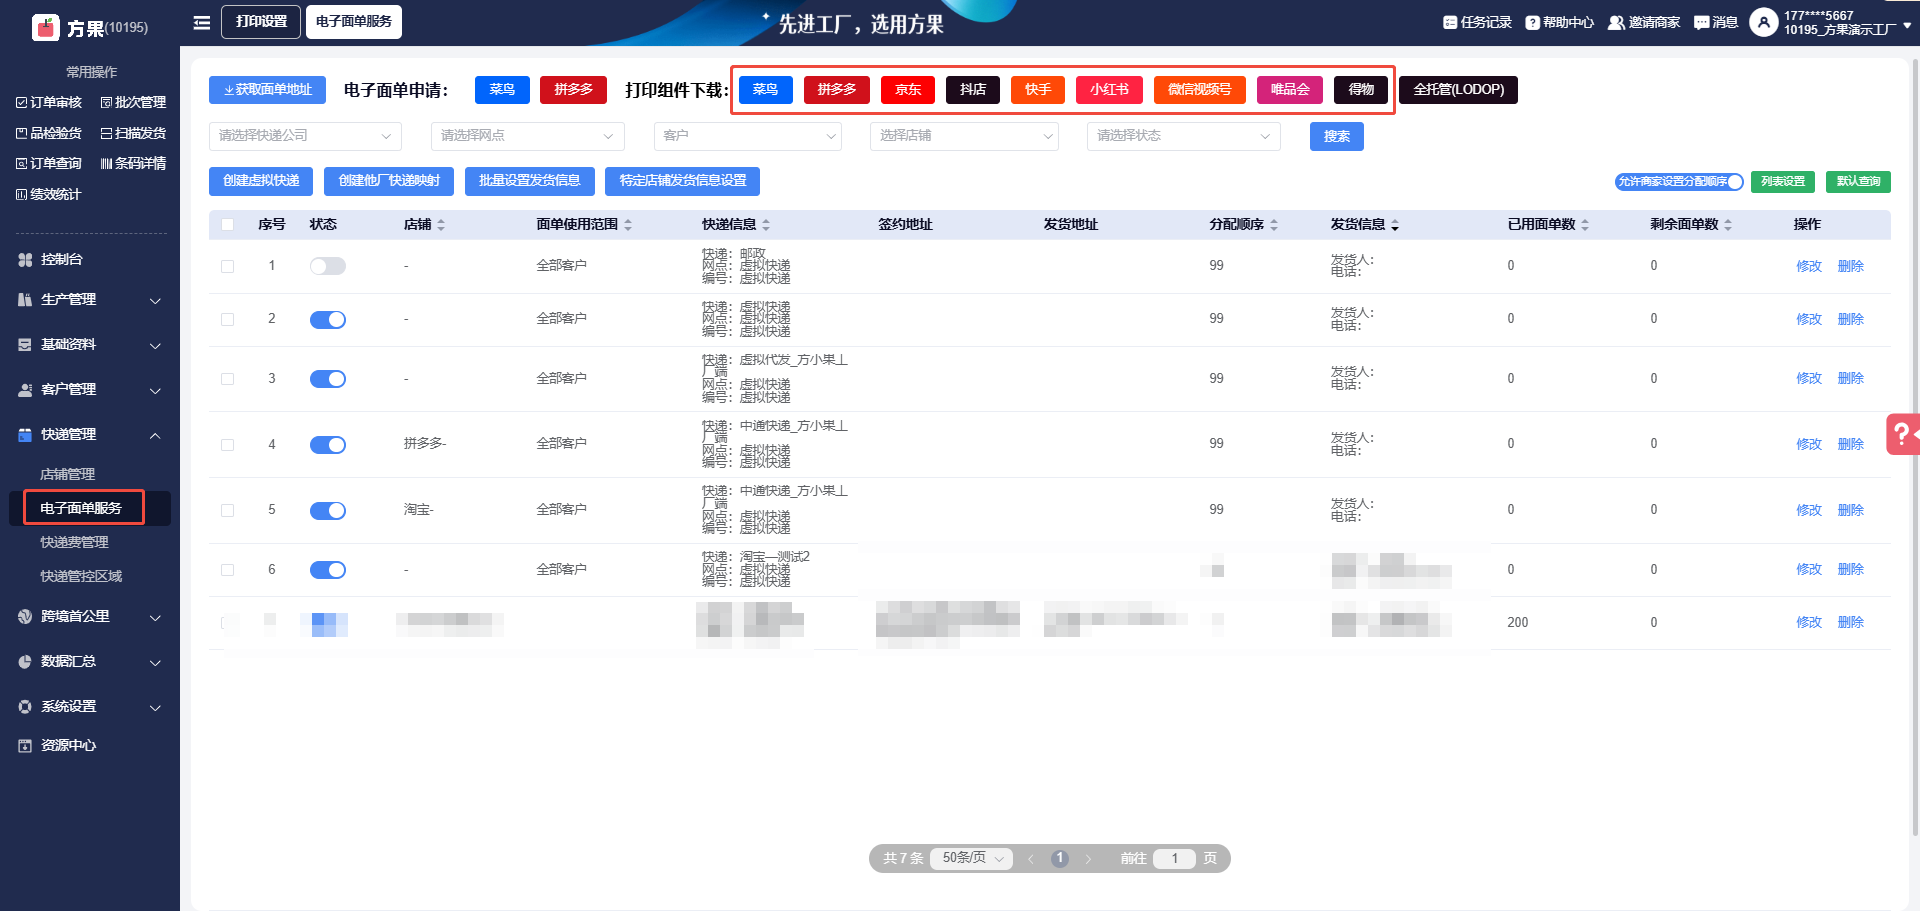Click the magenta 唯品会 print component button
The width and height of the screenshot is (1920, 911).
(1290, 90)
